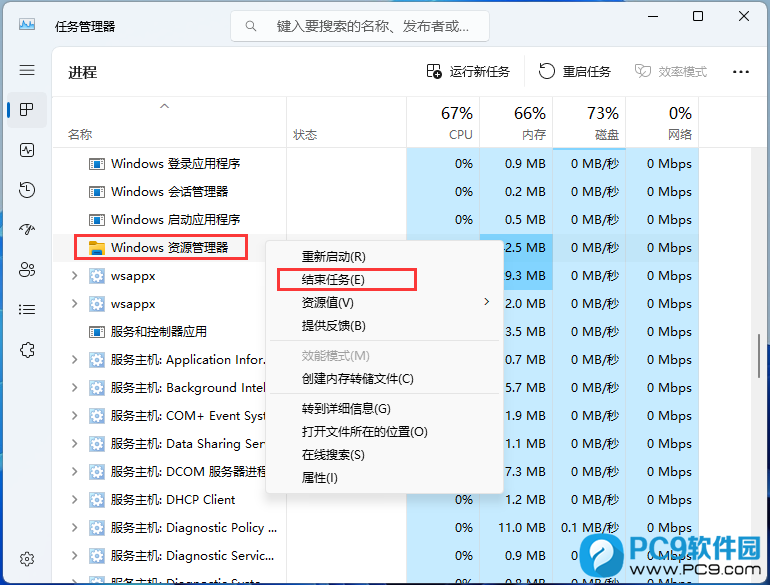Viewport: 770px width, 585px height.
Task: Expand 服务主机: Application Infor row
Action: (x=75, y=360)
